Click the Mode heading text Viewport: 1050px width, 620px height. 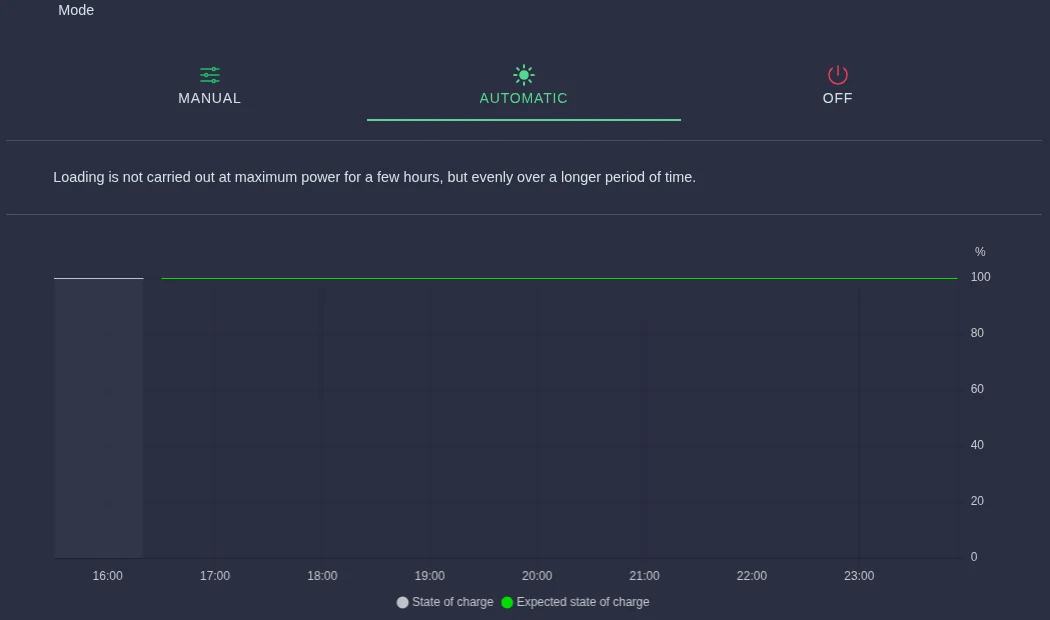[76, 10]
